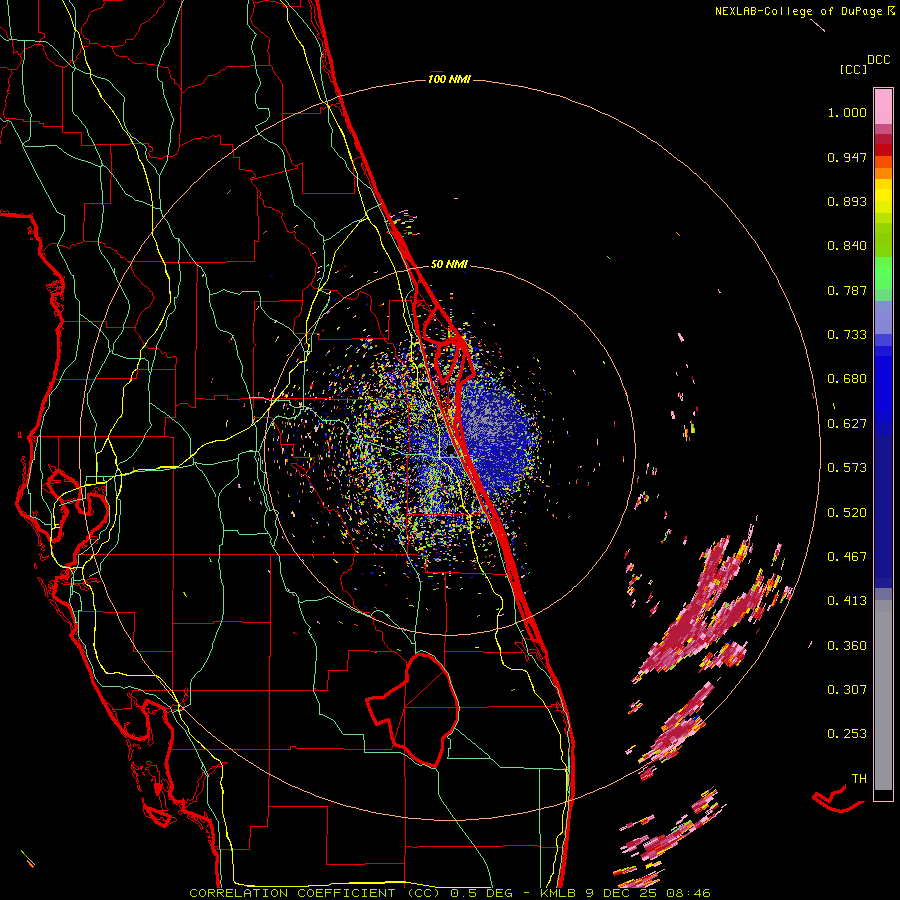Select the 0.840 legend value
Screen dimensions: 900x900
(x=847, y=246)
